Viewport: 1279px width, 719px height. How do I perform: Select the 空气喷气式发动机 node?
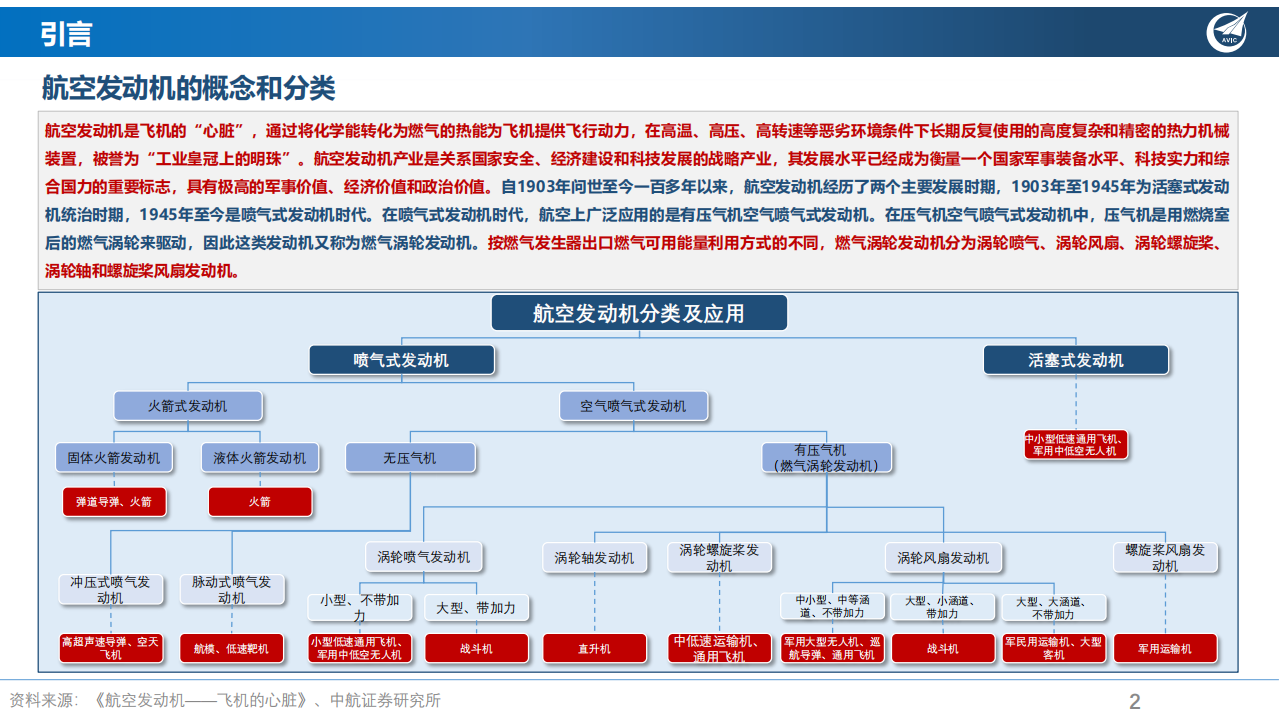coord(634,405)
